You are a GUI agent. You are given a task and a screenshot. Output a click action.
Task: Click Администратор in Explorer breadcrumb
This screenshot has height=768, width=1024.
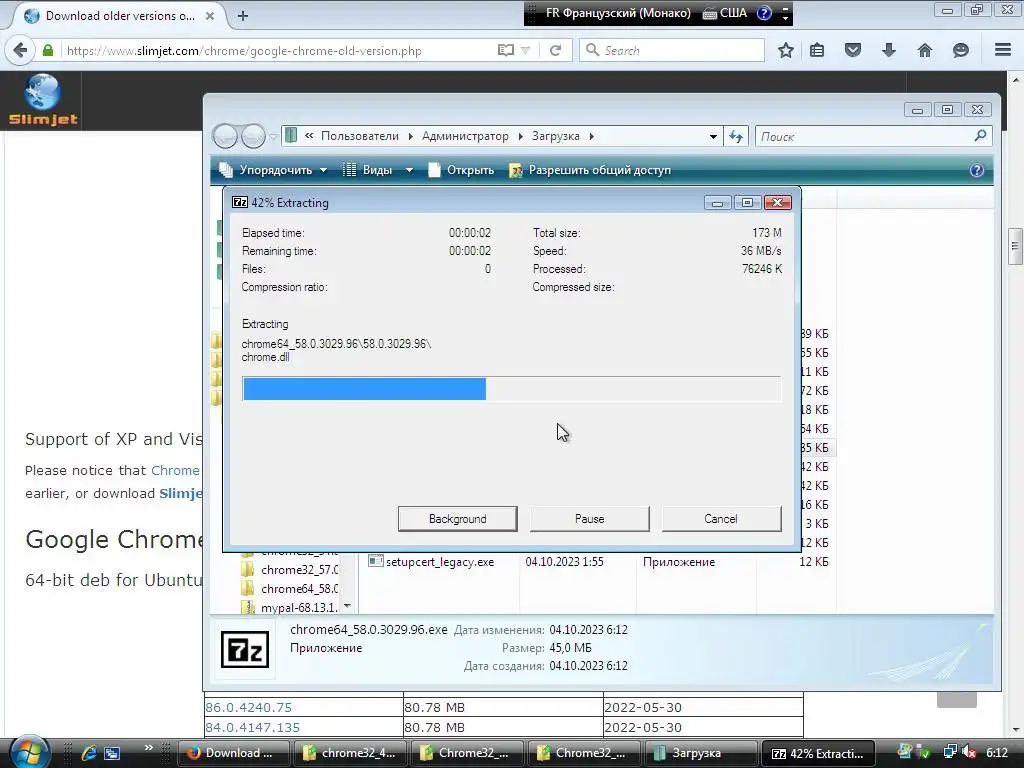[x=465, y=136]
